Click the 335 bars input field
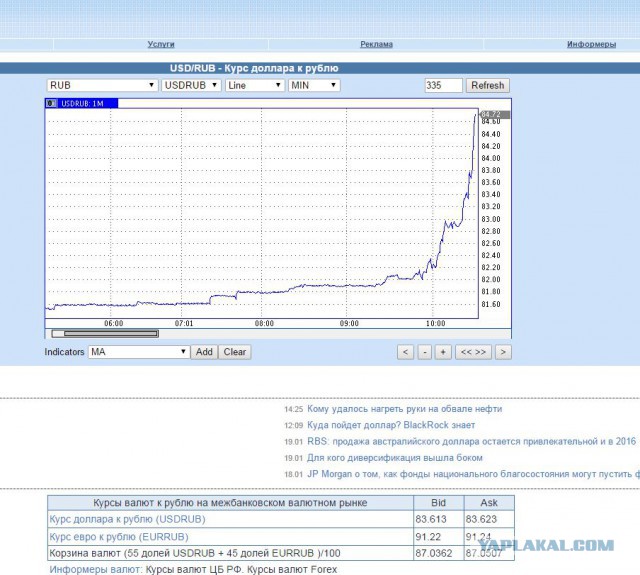The image size is (640, 575). click(443, 86)
